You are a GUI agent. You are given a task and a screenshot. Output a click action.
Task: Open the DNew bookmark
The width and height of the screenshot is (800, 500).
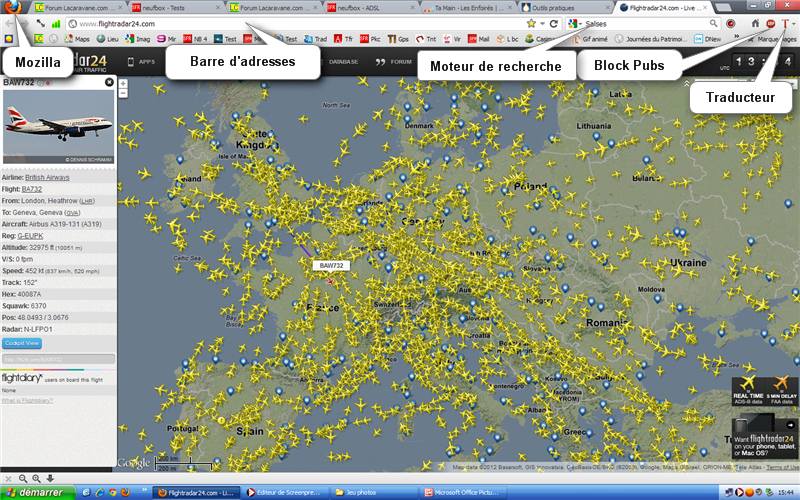[x=708, y=39]
